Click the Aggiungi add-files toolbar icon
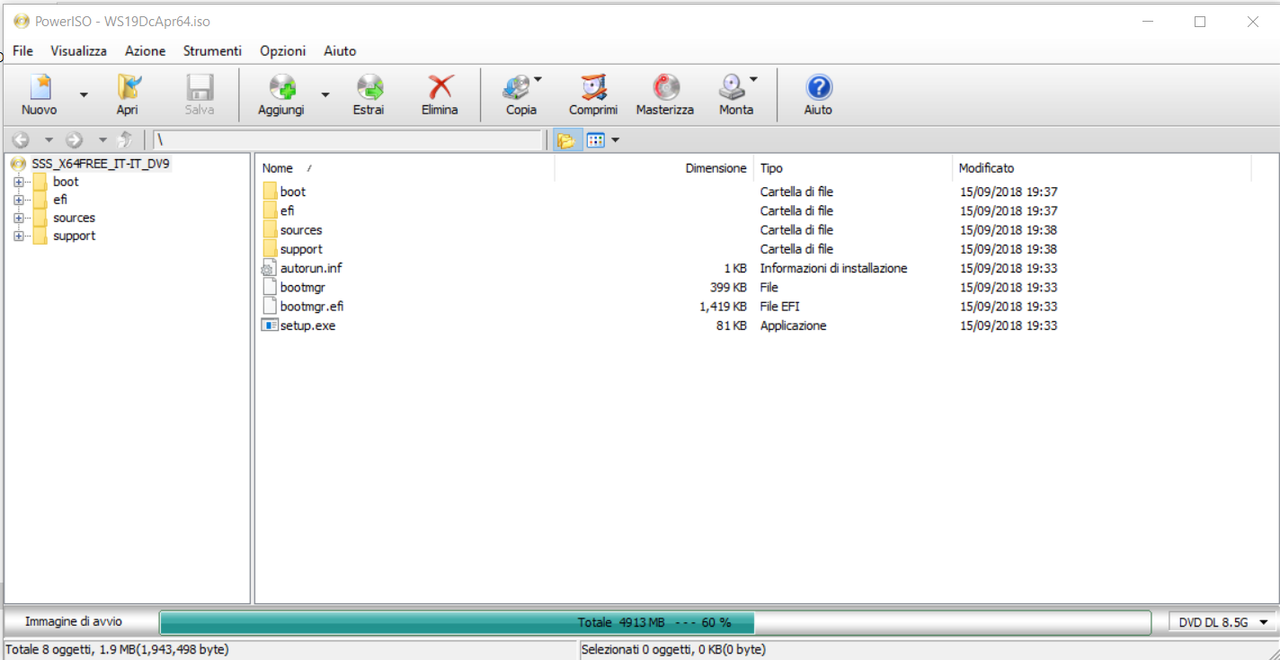1280x660 pixels. (282, 87)
